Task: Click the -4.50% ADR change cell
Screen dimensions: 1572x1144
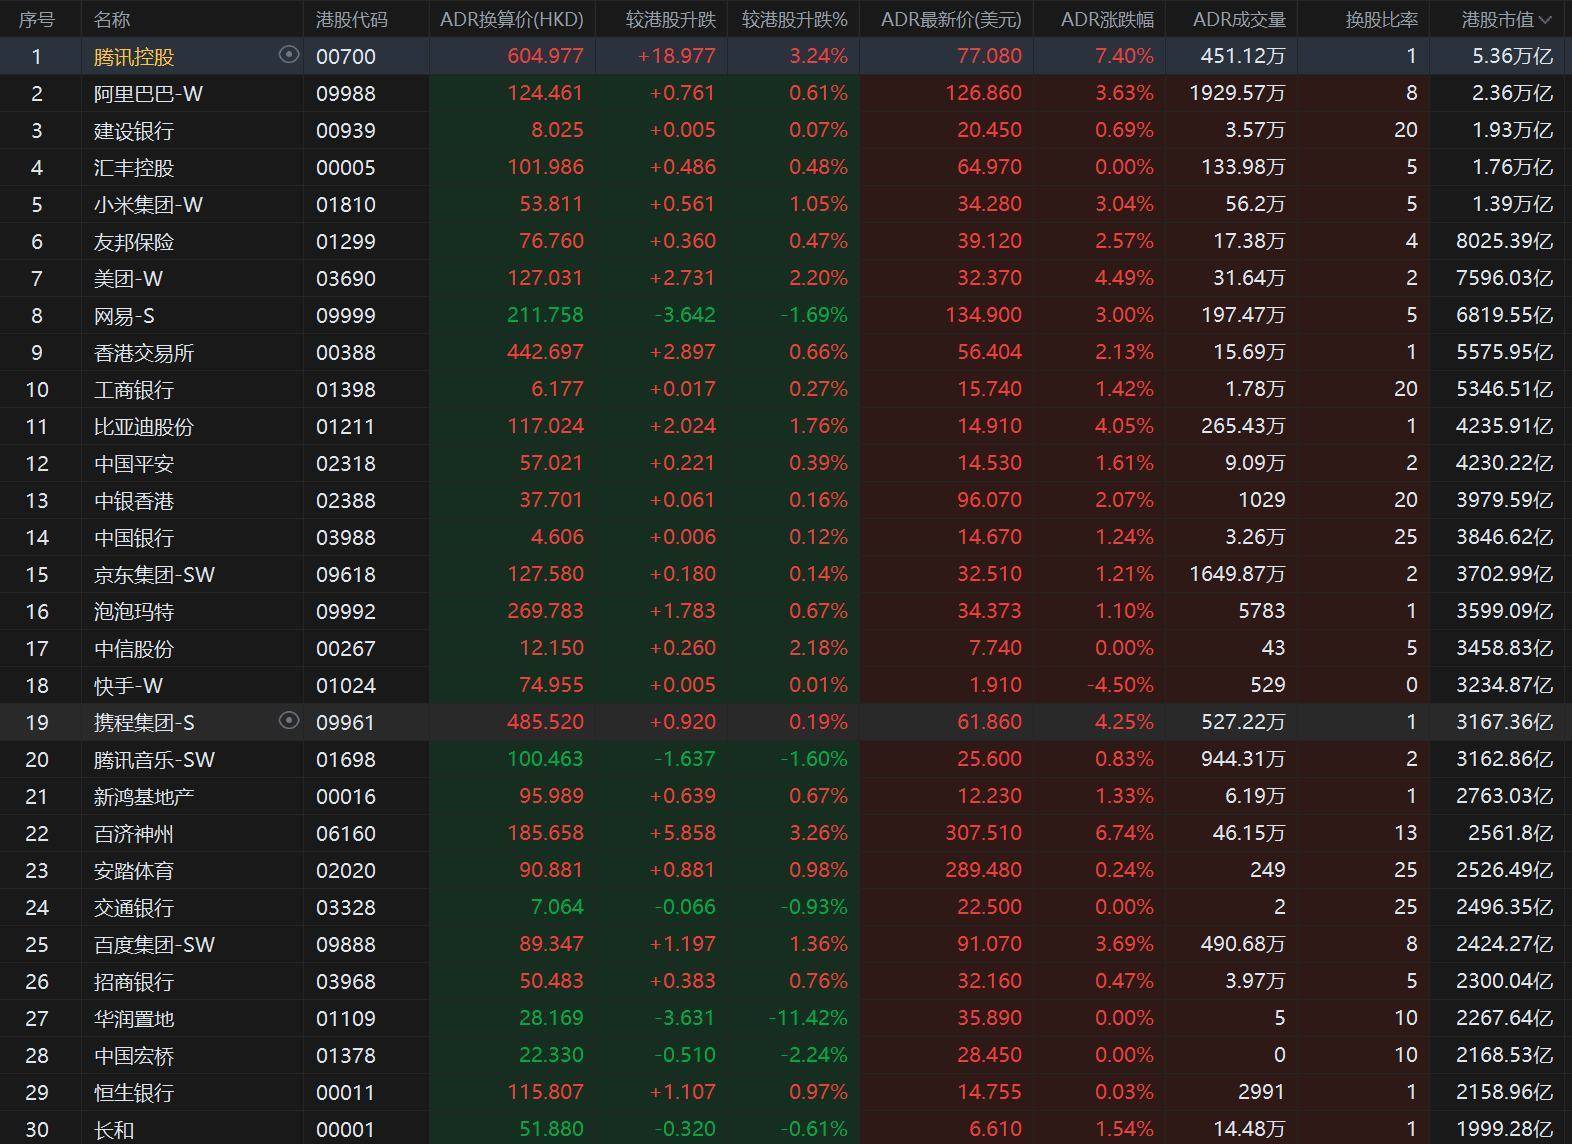Action: point(1121,685)
